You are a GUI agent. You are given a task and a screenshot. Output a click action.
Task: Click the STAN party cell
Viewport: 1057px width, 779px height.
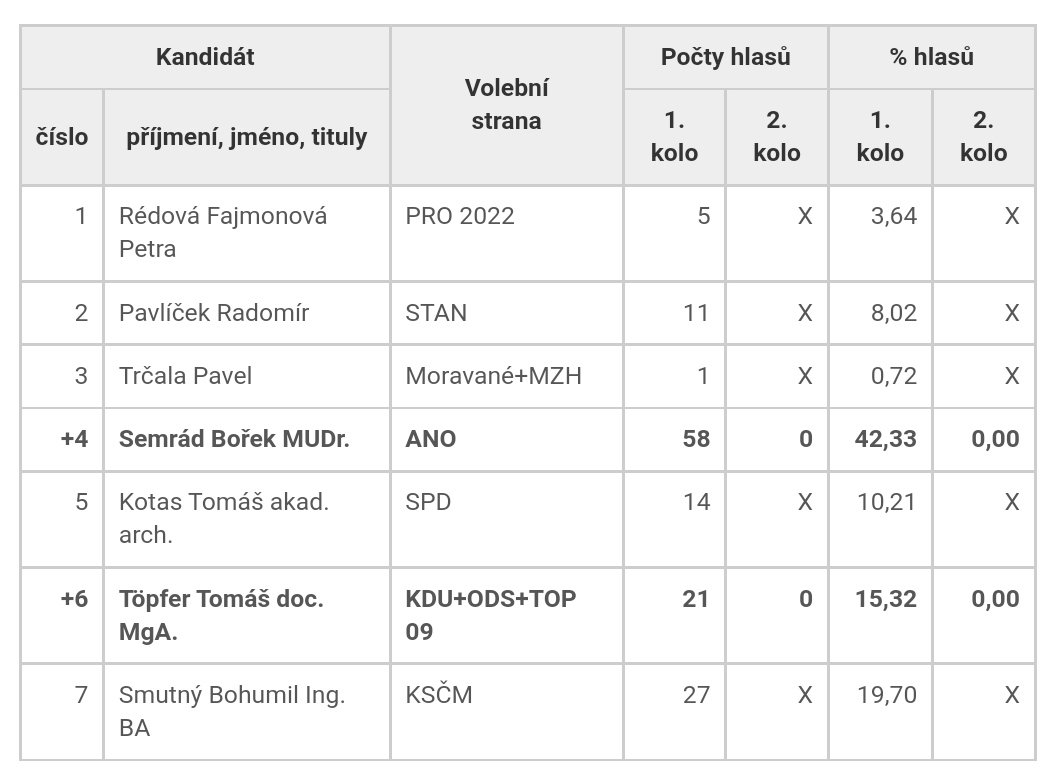pos(436,313)
